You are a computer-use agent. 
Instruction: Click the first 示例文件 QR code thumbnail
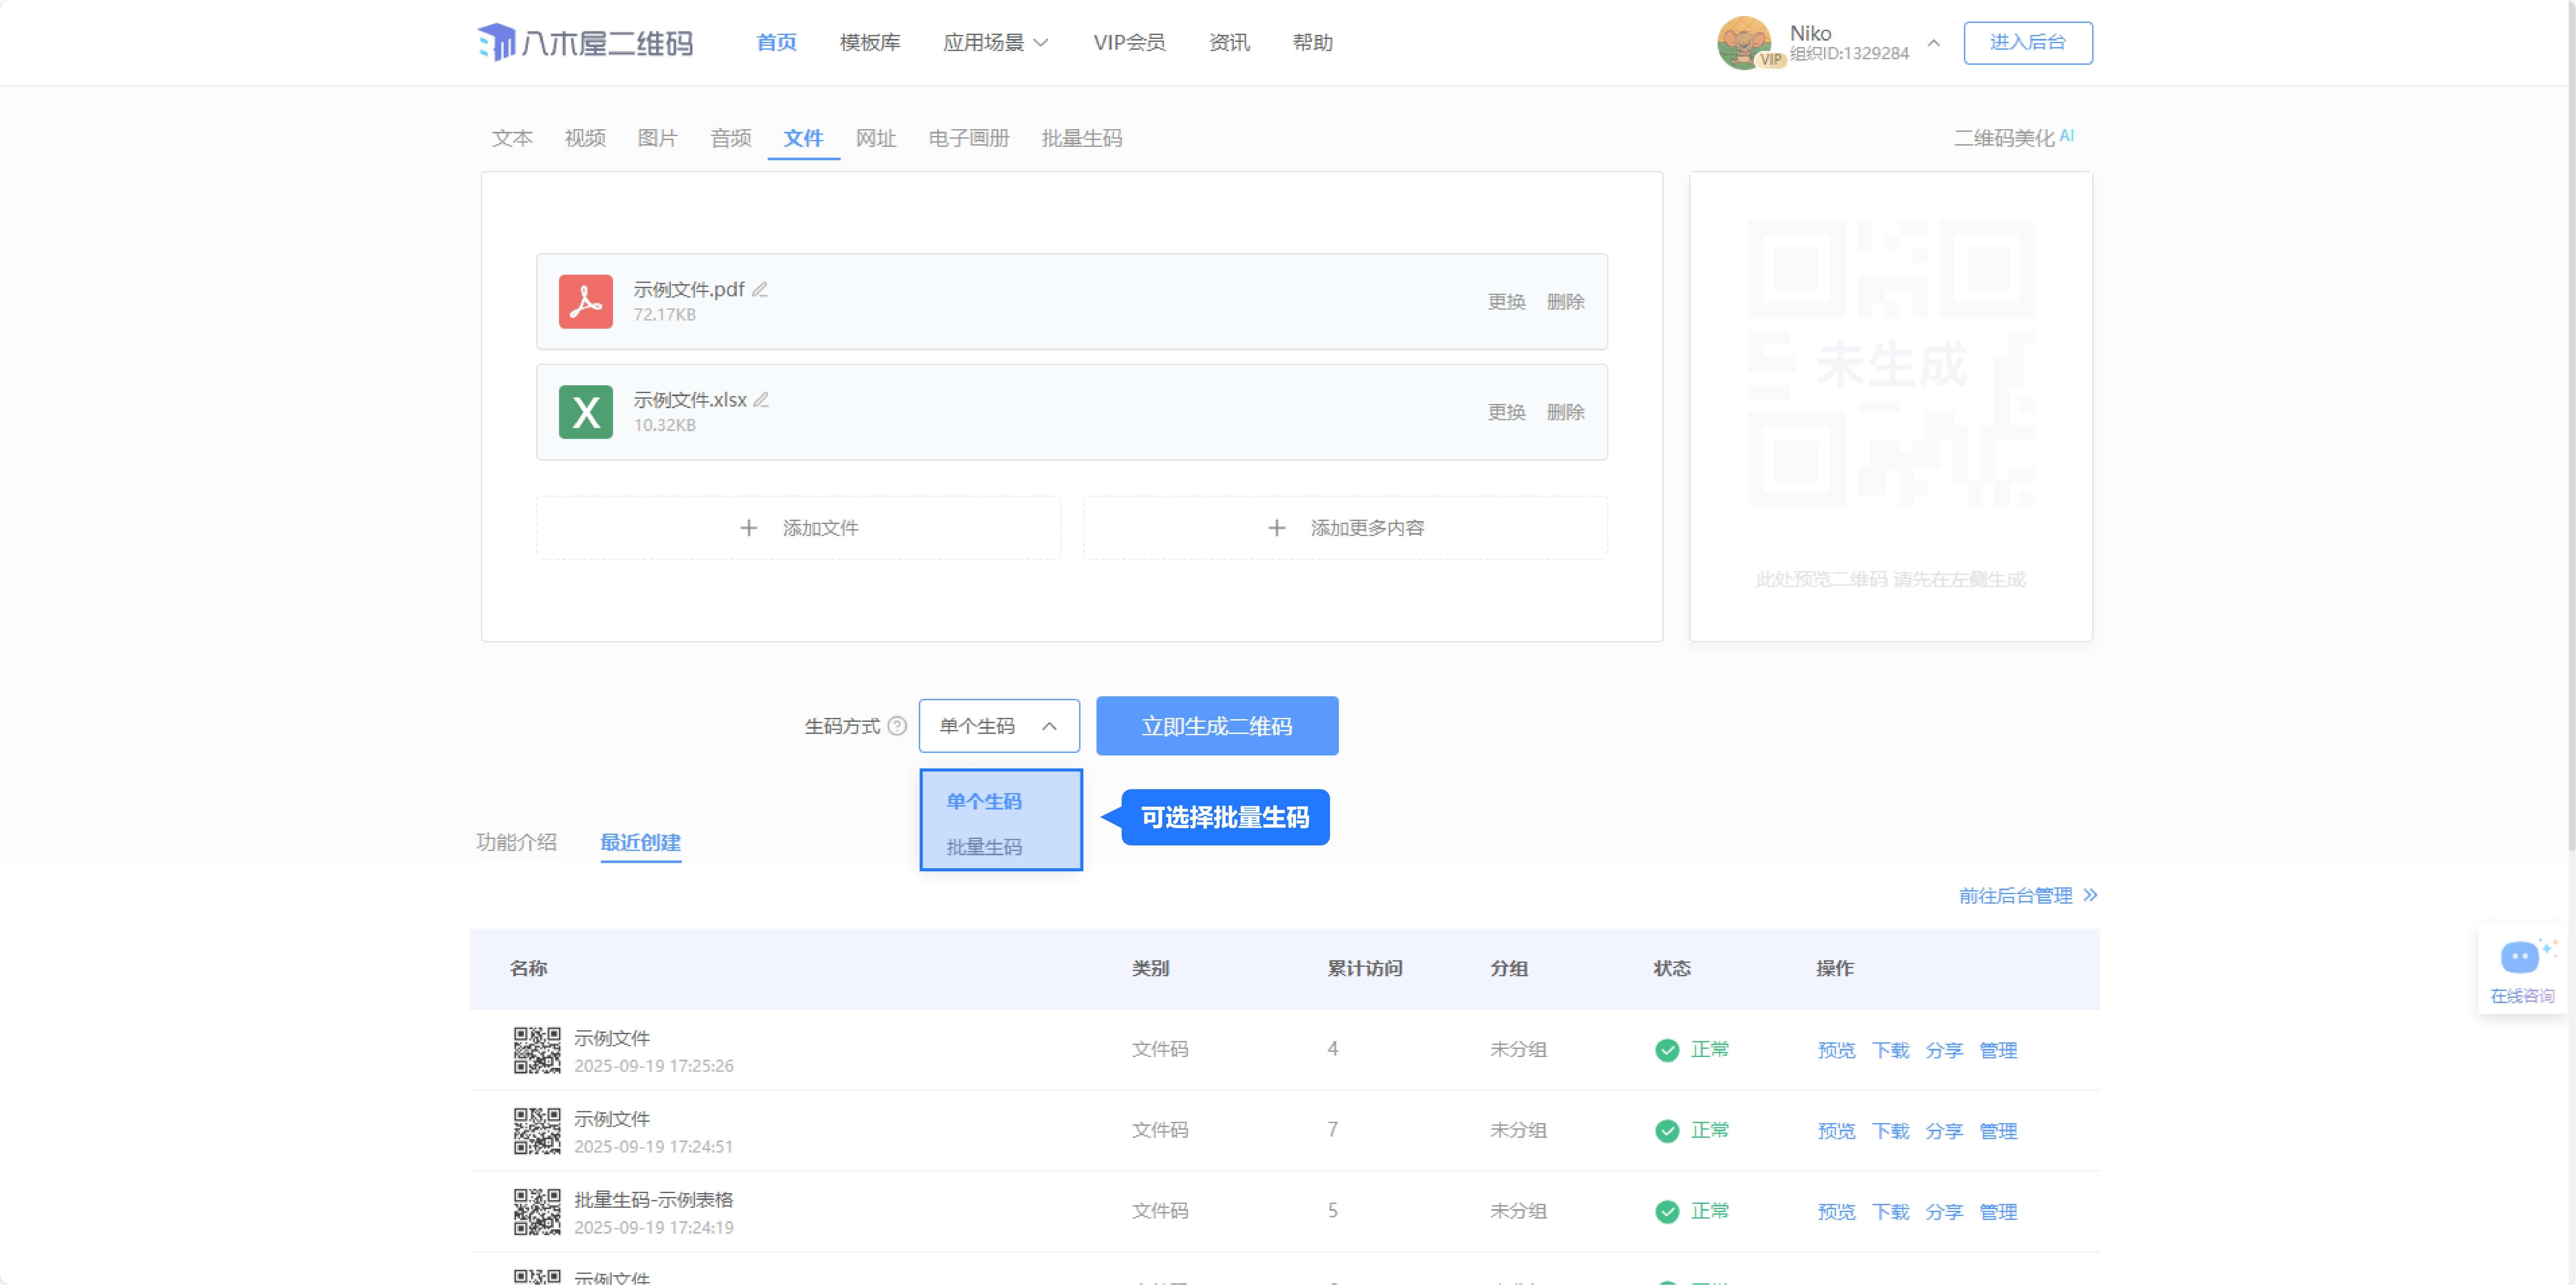pyautogui.click(x=537, y=1050)
